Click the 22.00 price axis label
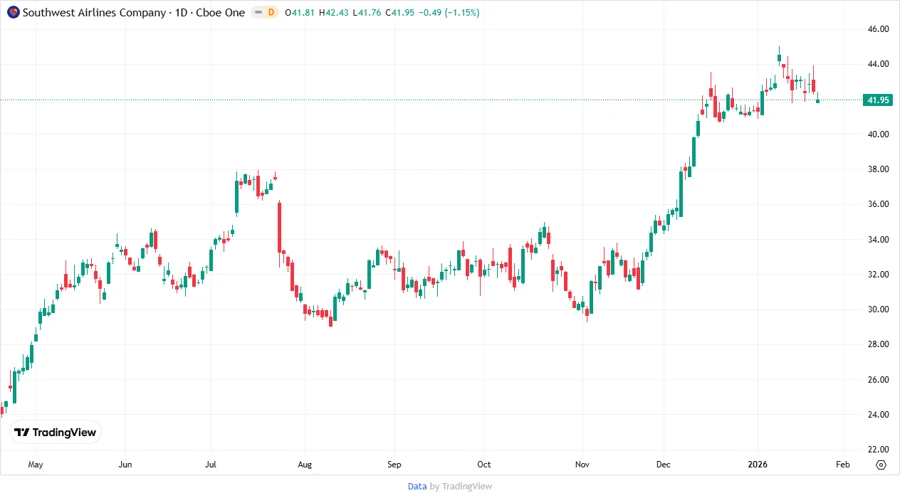This screenshot has height=498, width=900. 878,449
